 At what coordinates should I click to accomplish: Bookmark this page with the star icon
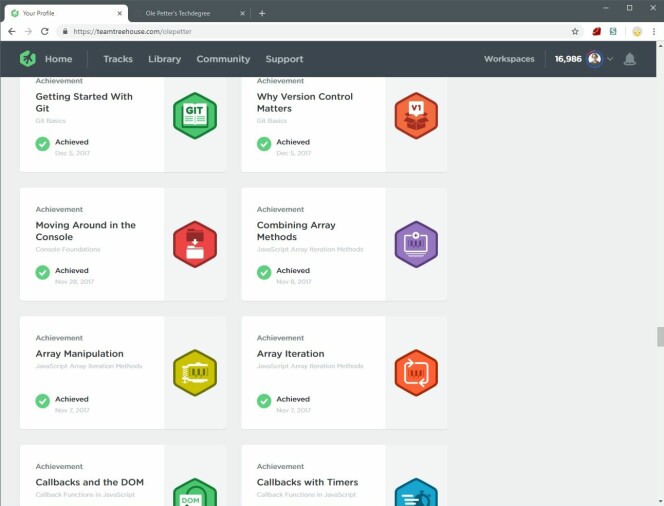[x=575, y=31]
